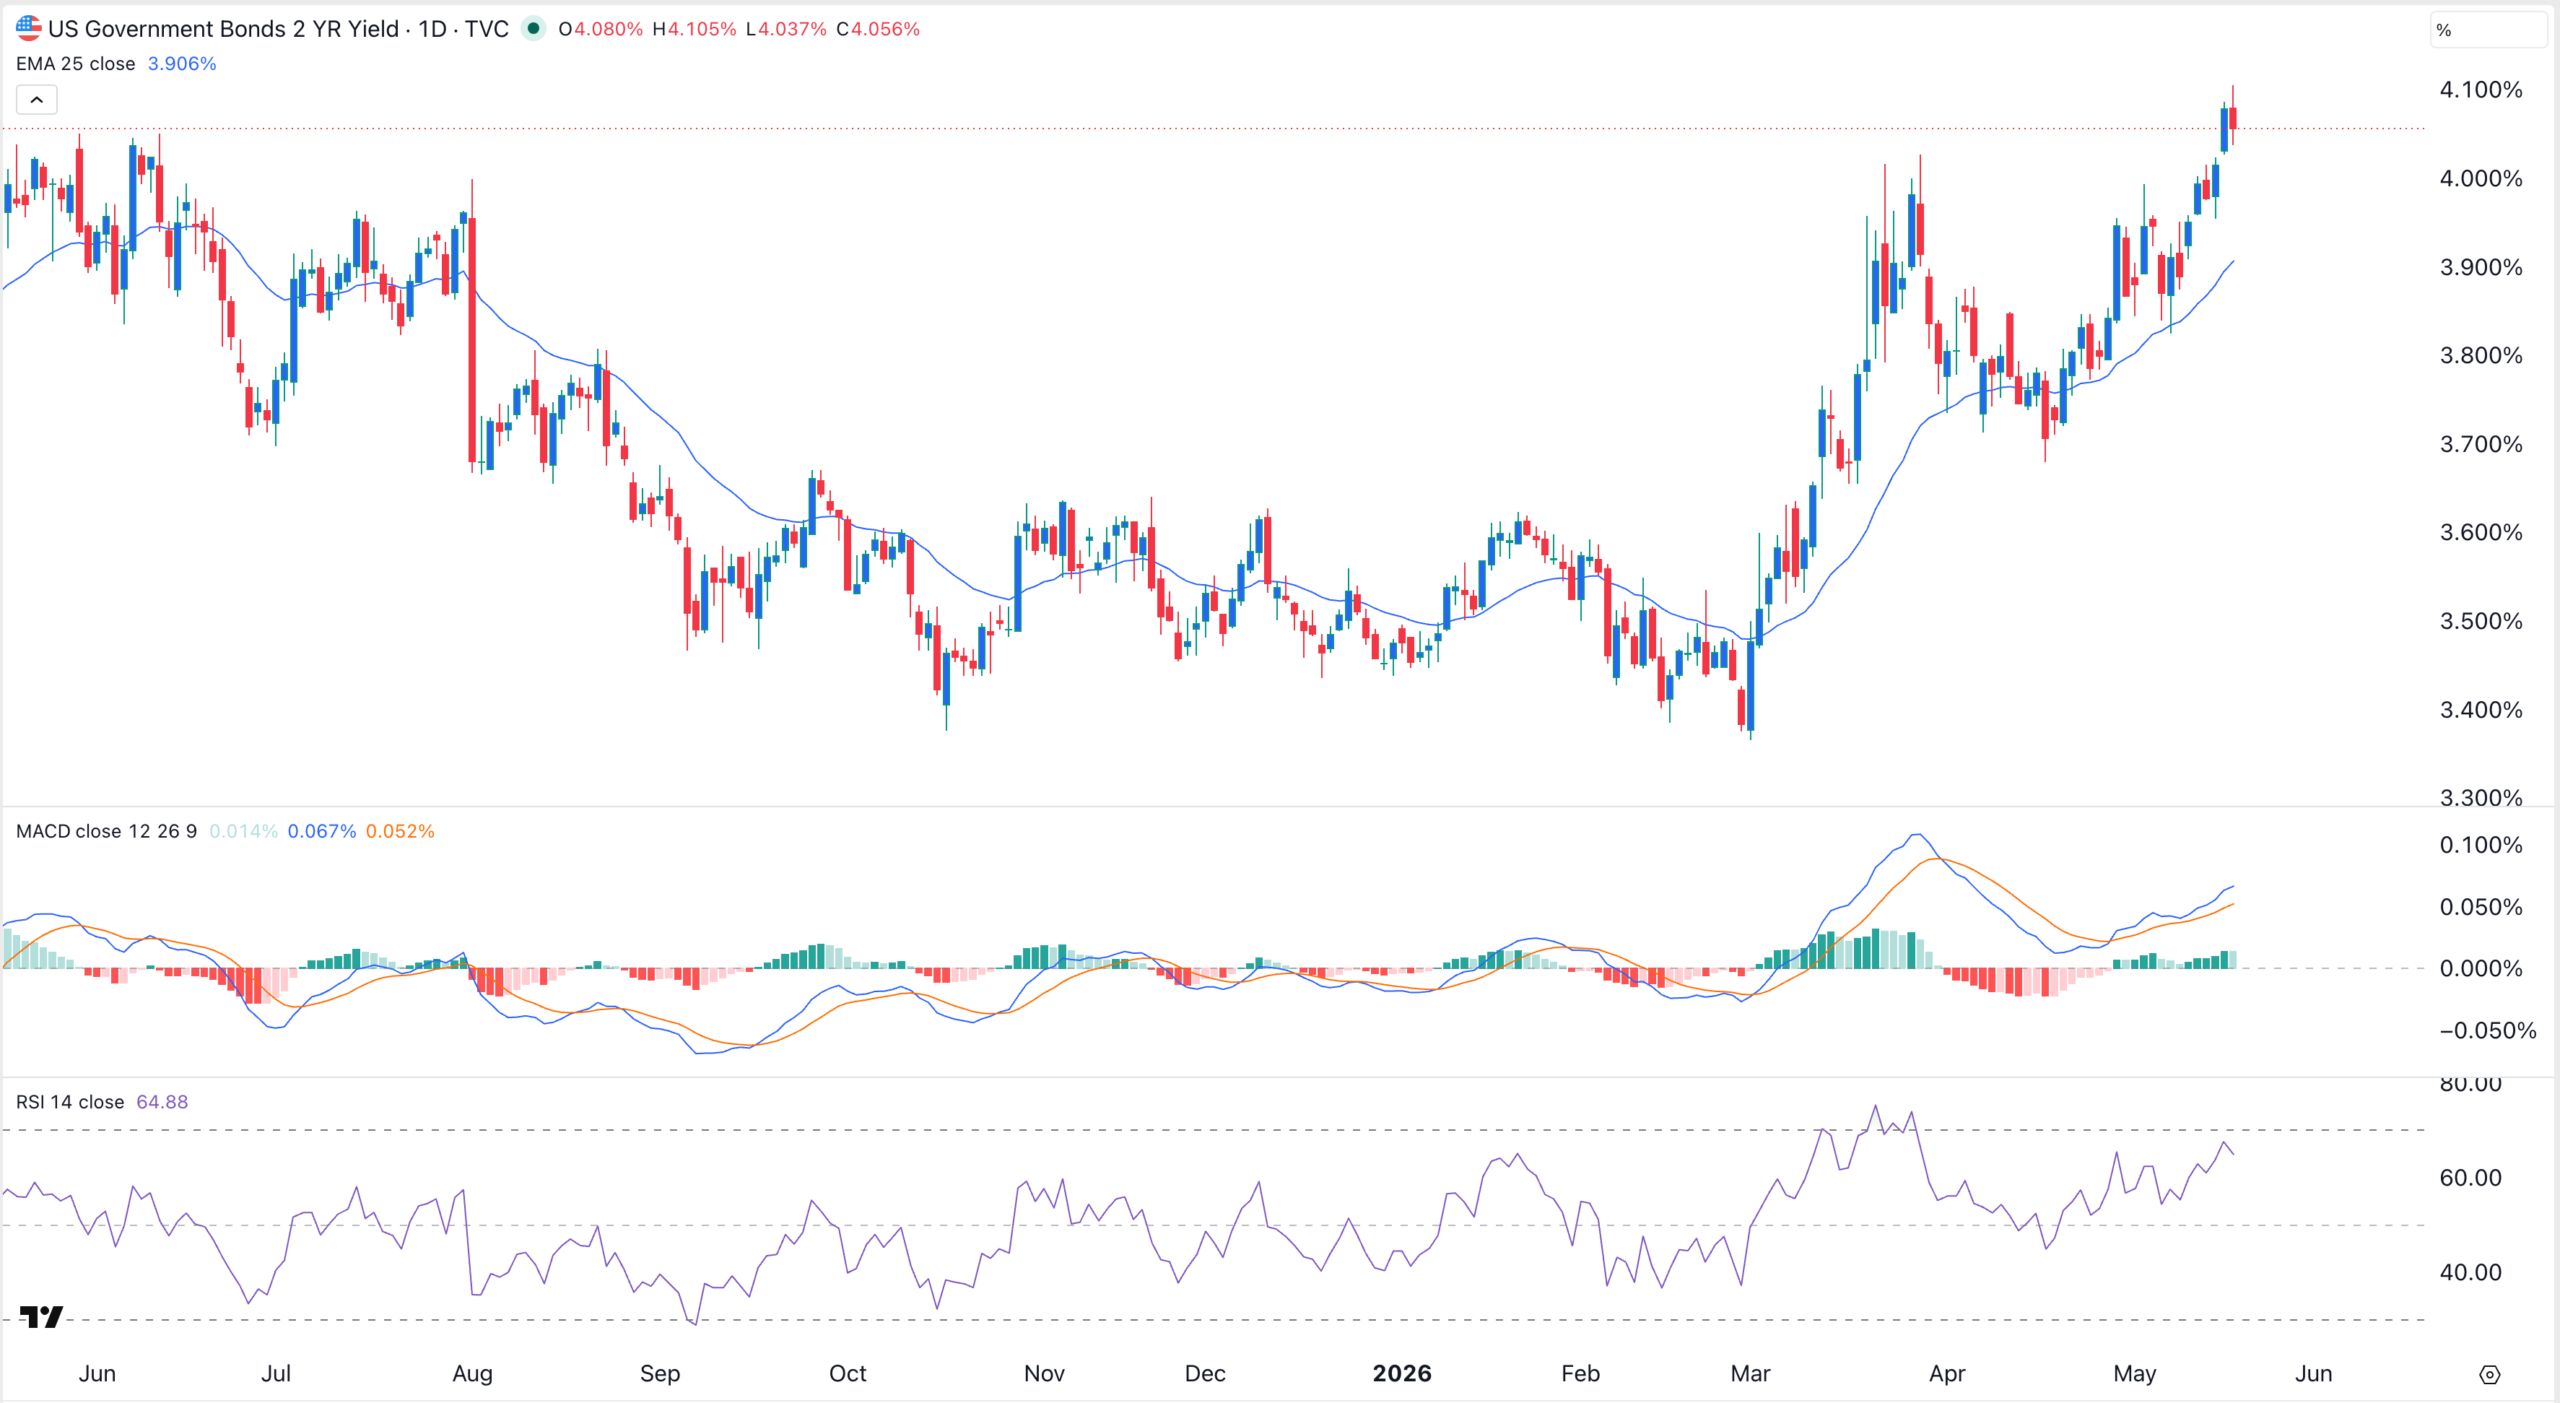
Task: Click the TradingView logo
Action: tap(41, 1316)
